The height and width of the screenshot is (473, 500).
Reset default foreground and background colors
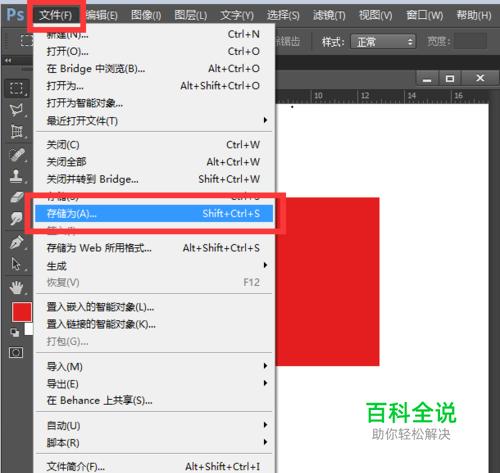coord(14,332)
